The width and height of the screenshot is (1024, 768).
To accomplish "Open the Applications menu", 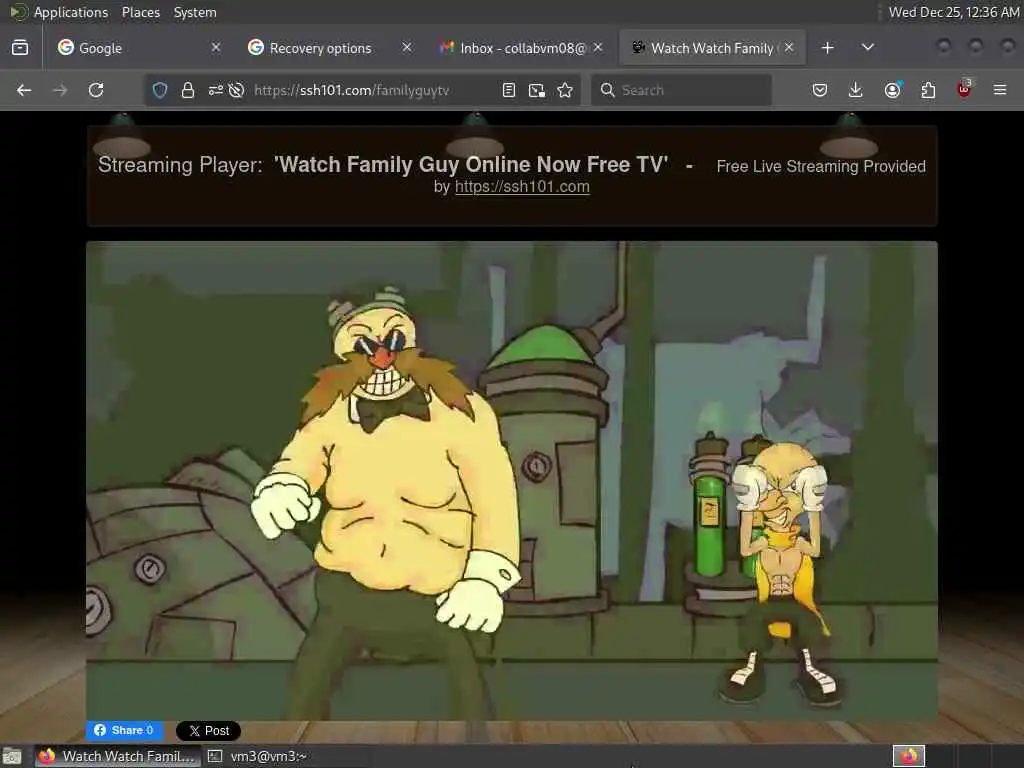I will pyautogui.click(x=71, y=12).
